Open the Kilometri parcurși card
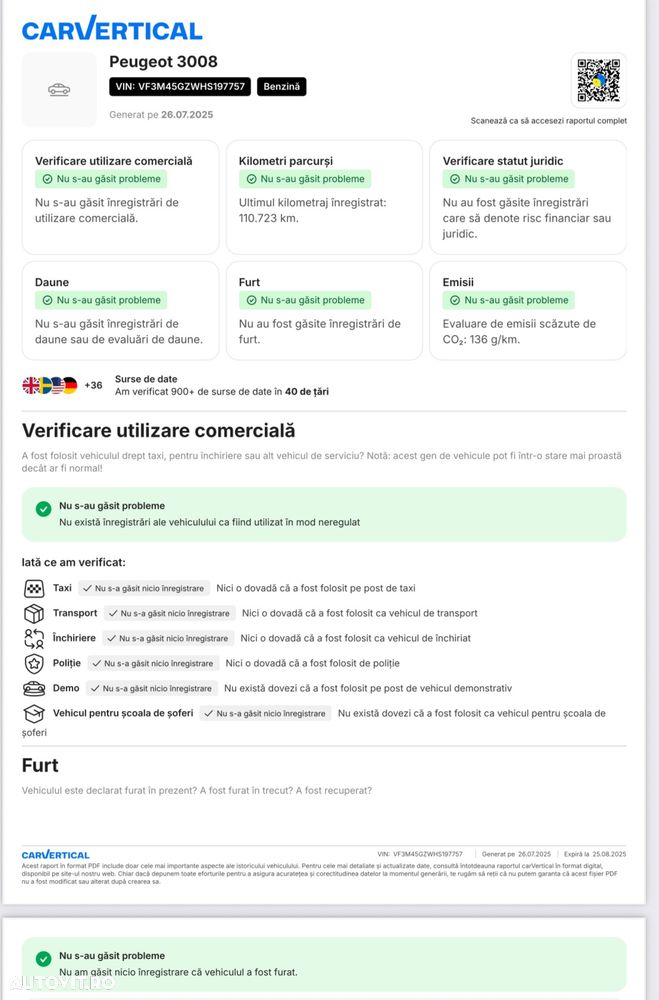This screenshot has height=1000, width=659. tap(324, 197)
